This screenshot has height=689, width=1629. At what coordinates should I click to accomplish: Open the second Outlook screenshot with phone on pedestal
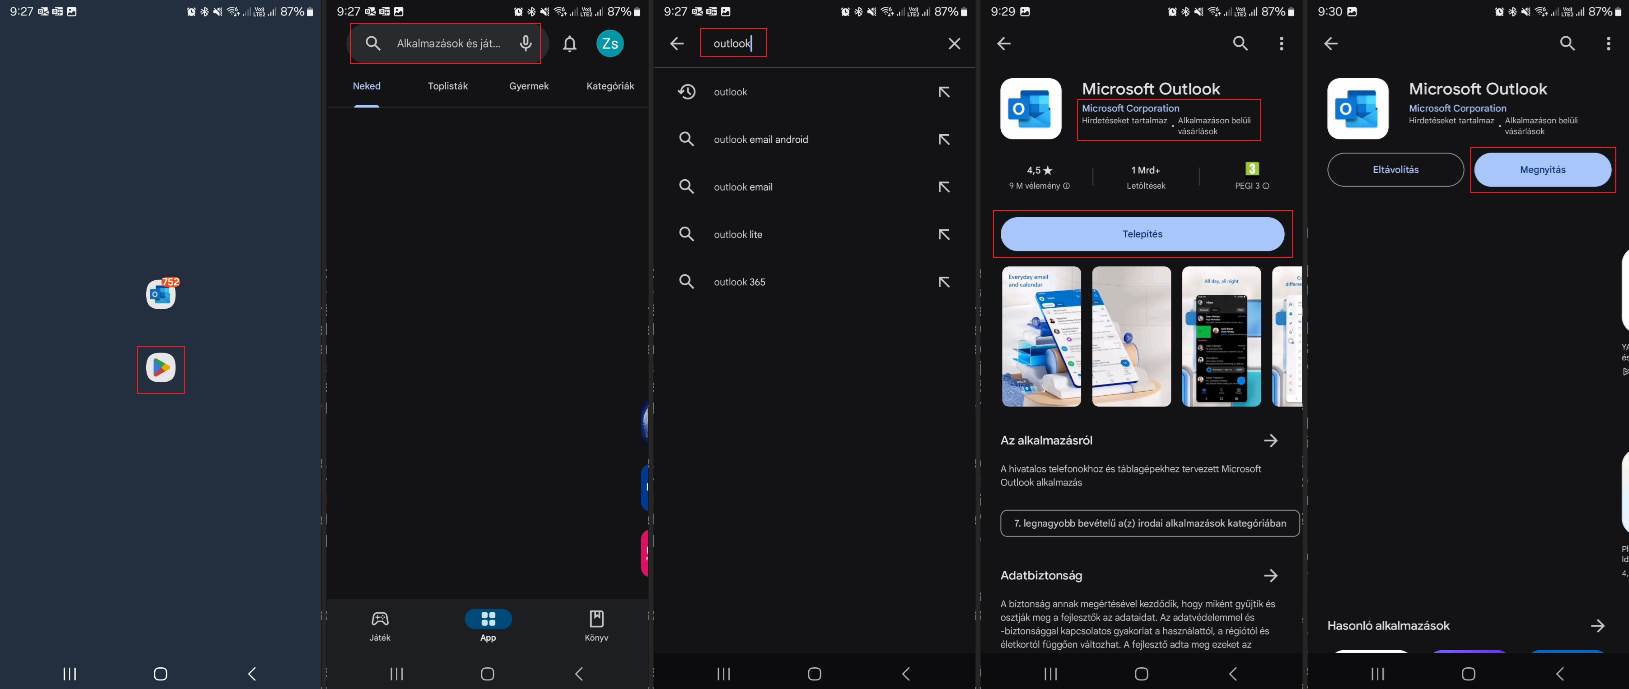point(1132,336)
